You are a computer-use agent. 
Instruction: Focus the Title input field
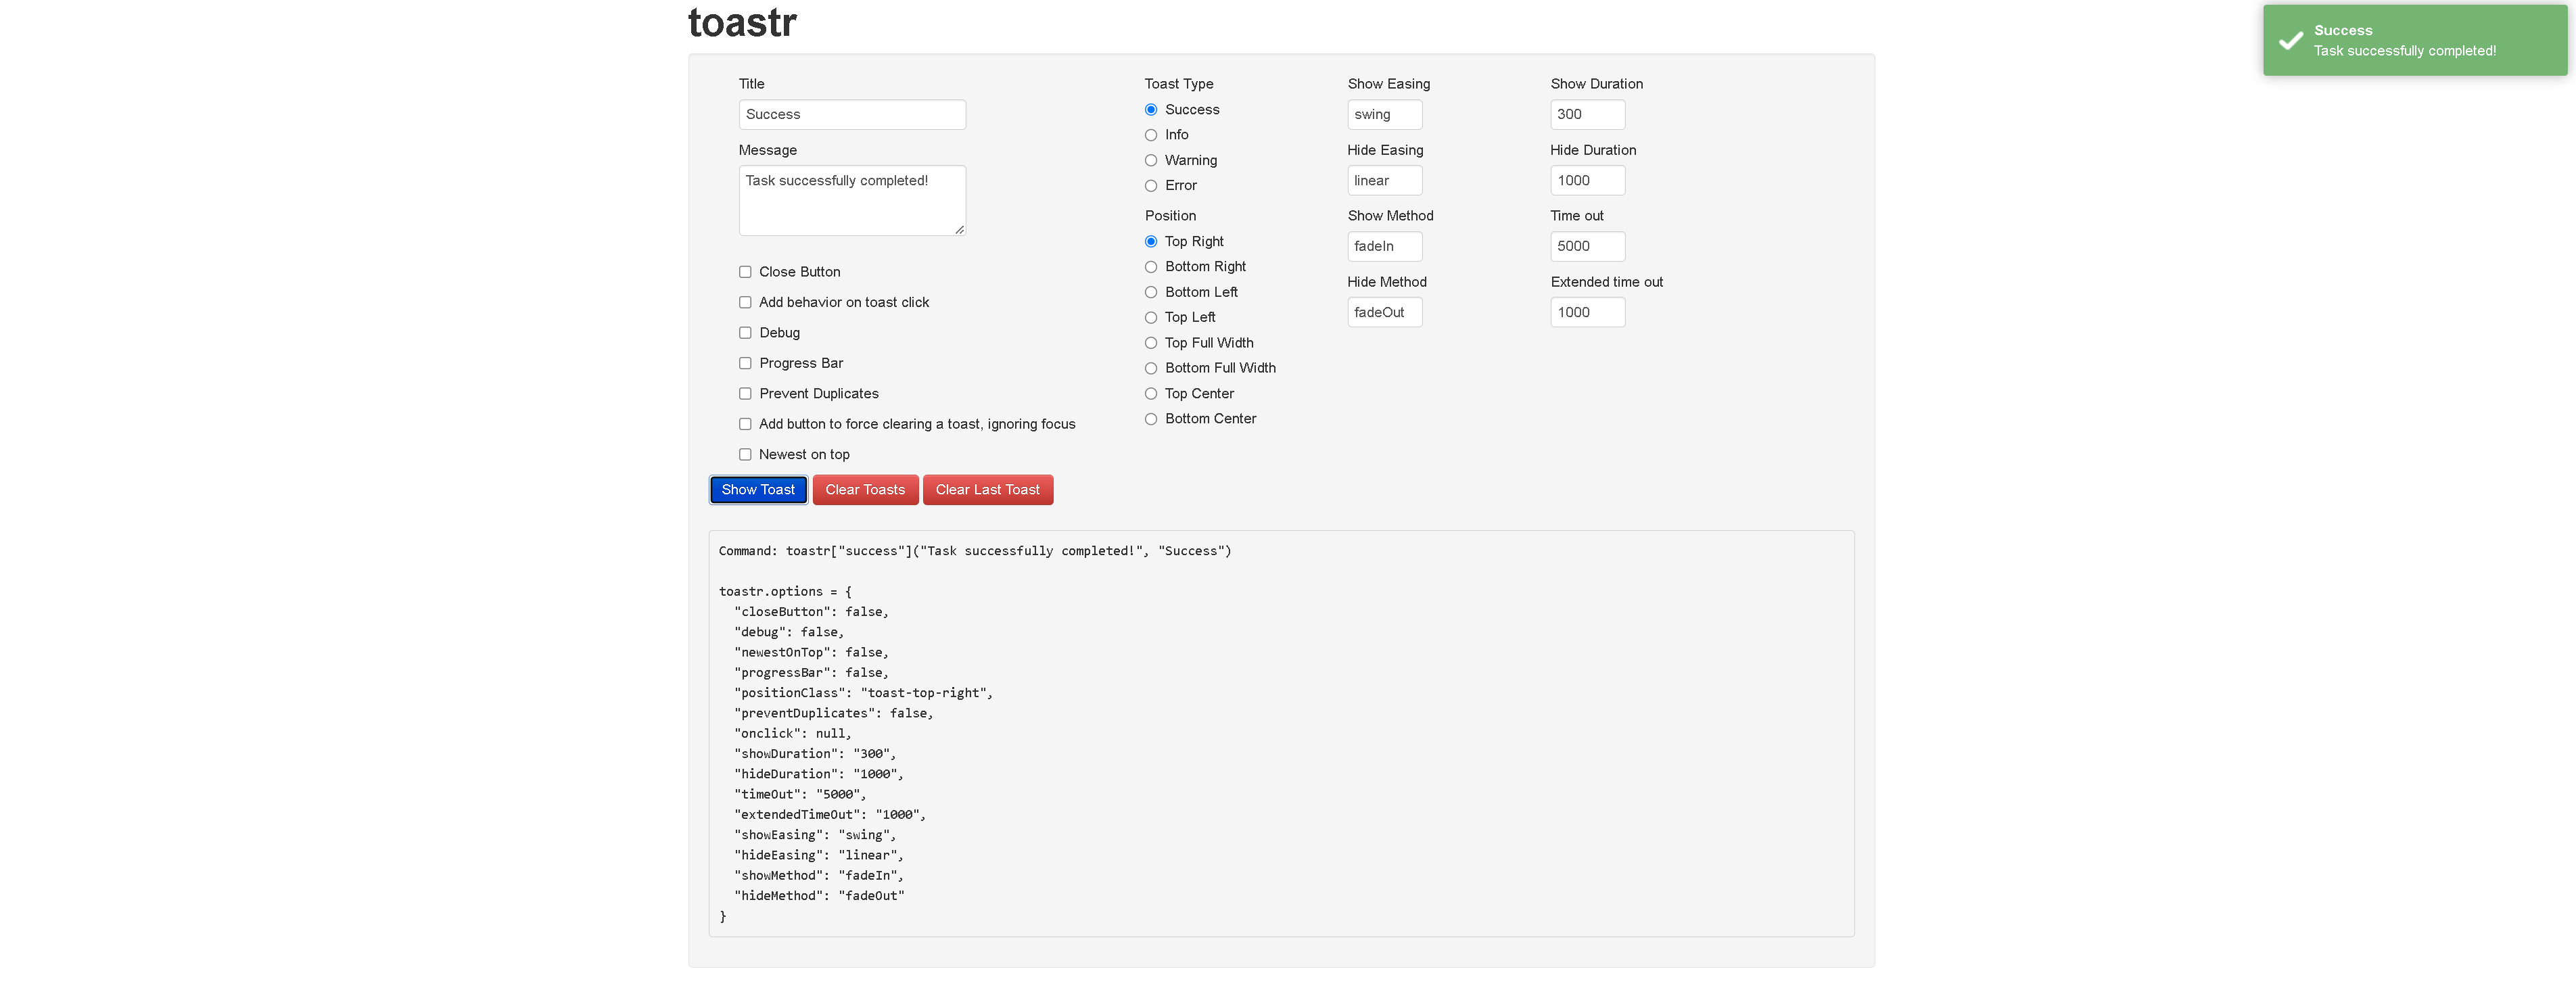point(852,115)
